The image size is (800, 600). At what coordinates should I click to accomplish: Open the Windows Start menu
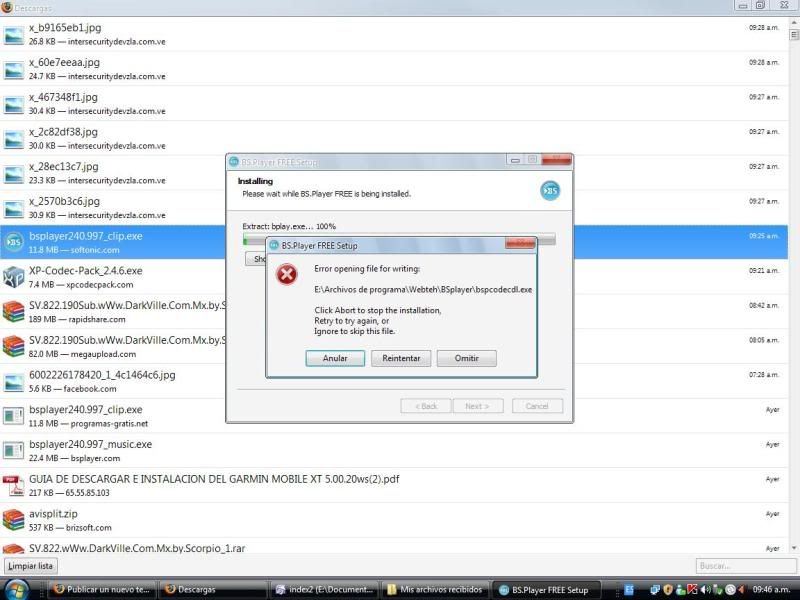coord(15,590)
